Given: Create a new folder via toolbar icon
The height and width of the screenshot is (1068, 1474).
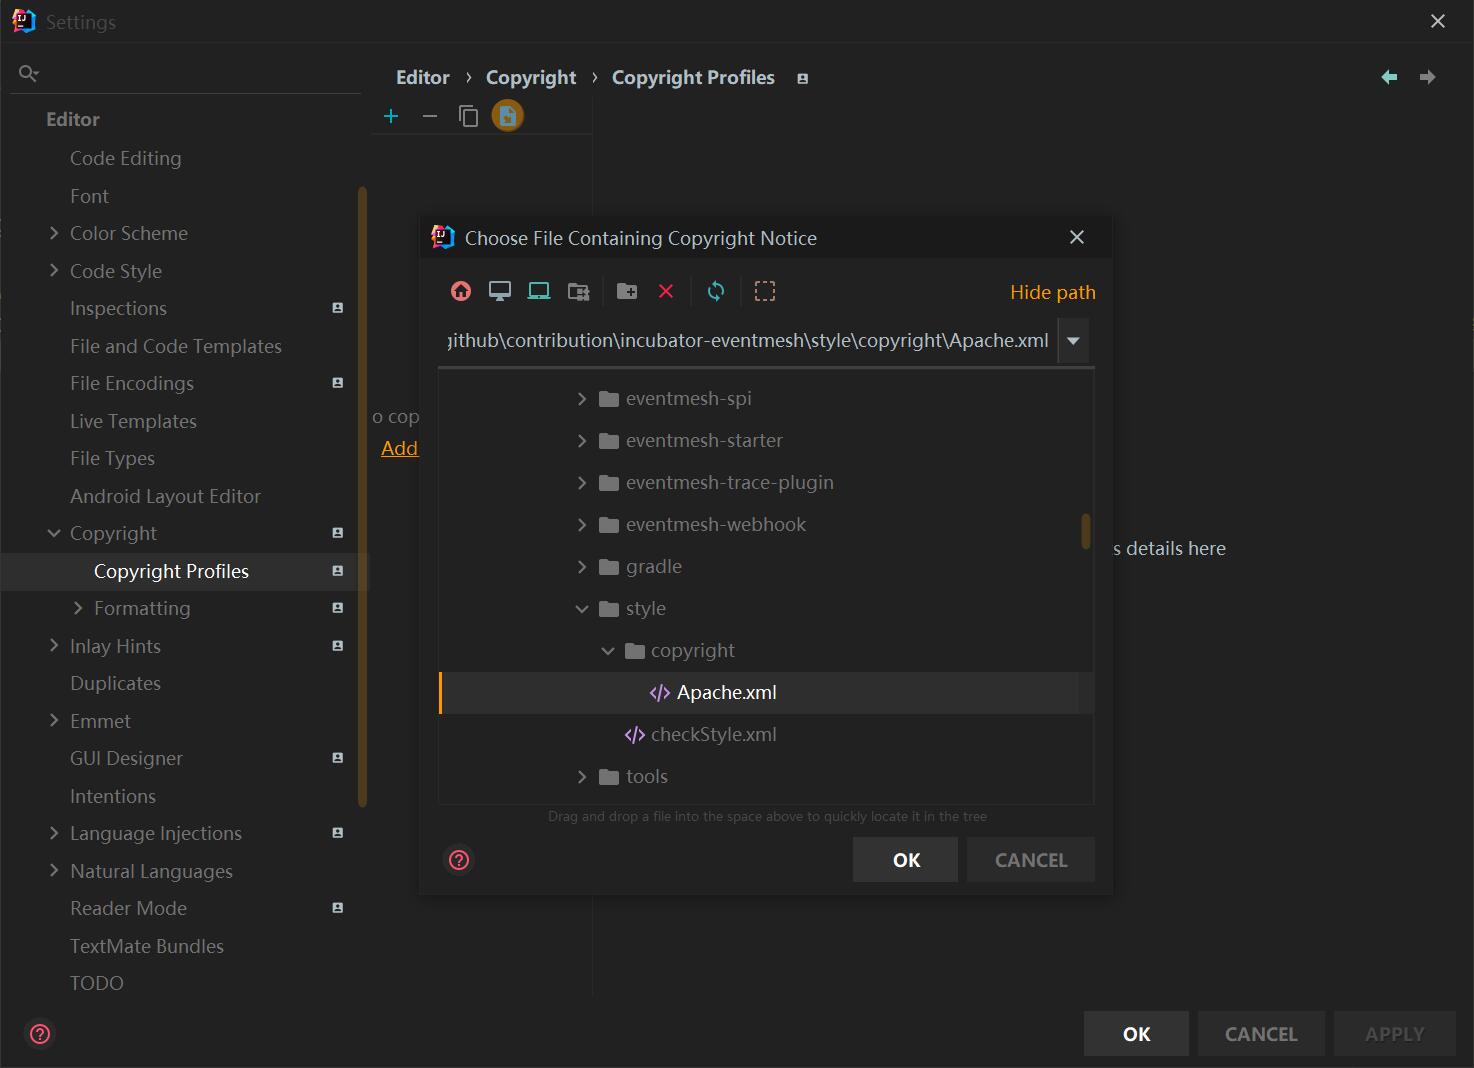Looking at the screenshot, I should pyautogui.click(x=627, y=291).
